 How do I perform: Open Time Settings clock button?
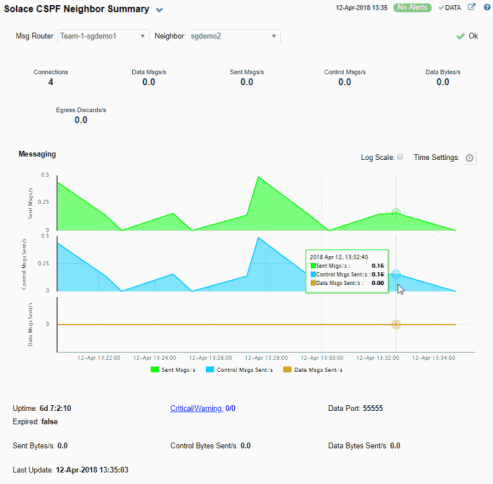pyautogui.click(x=469, y=158)
